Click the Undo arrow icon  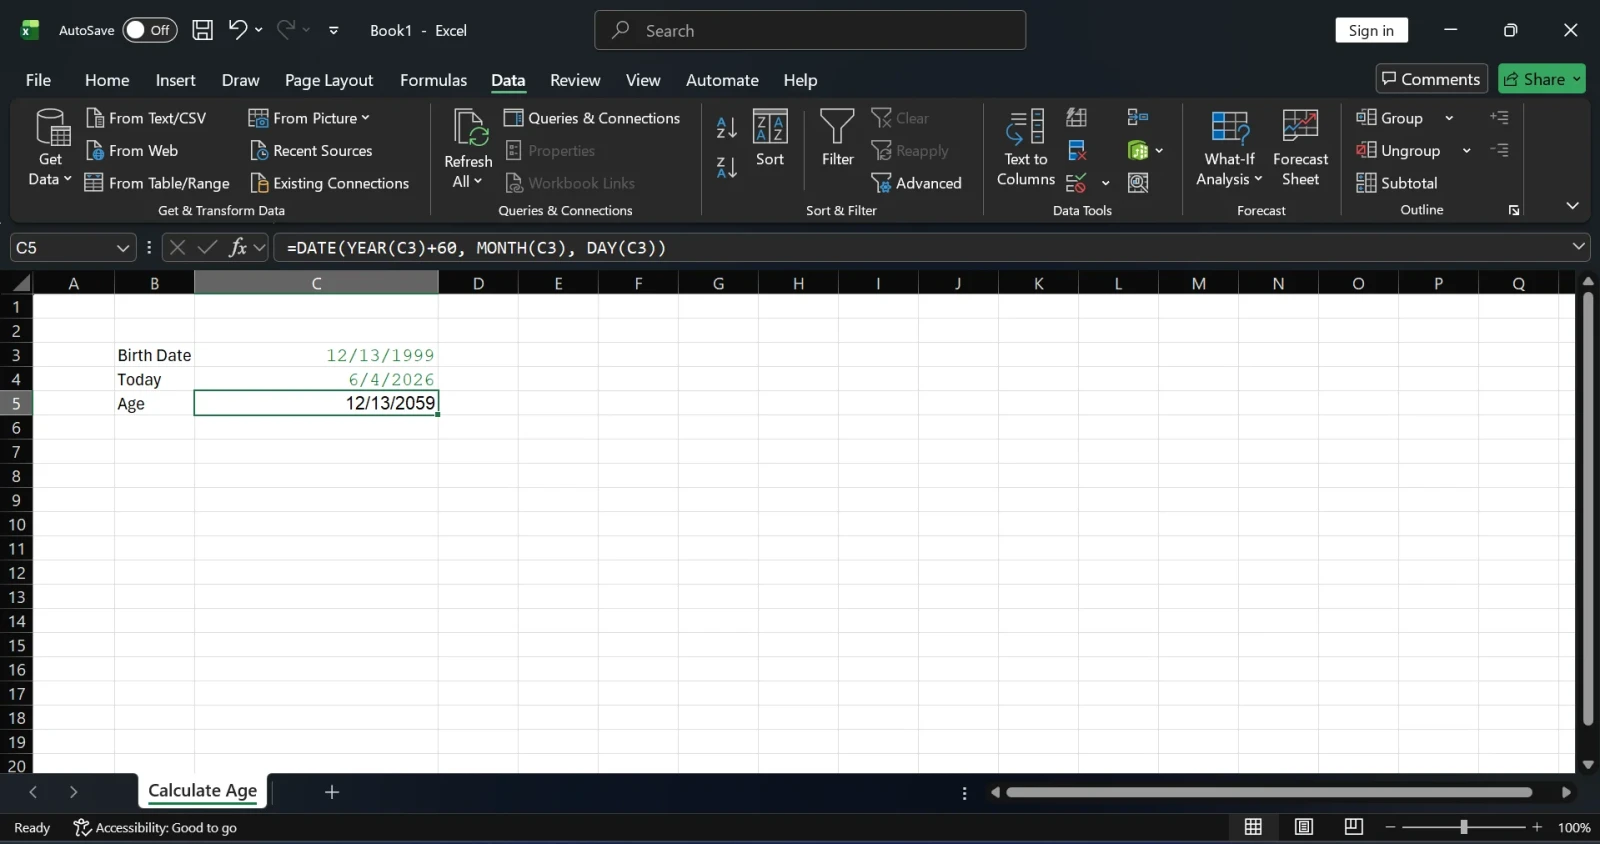tap(237, 30)
